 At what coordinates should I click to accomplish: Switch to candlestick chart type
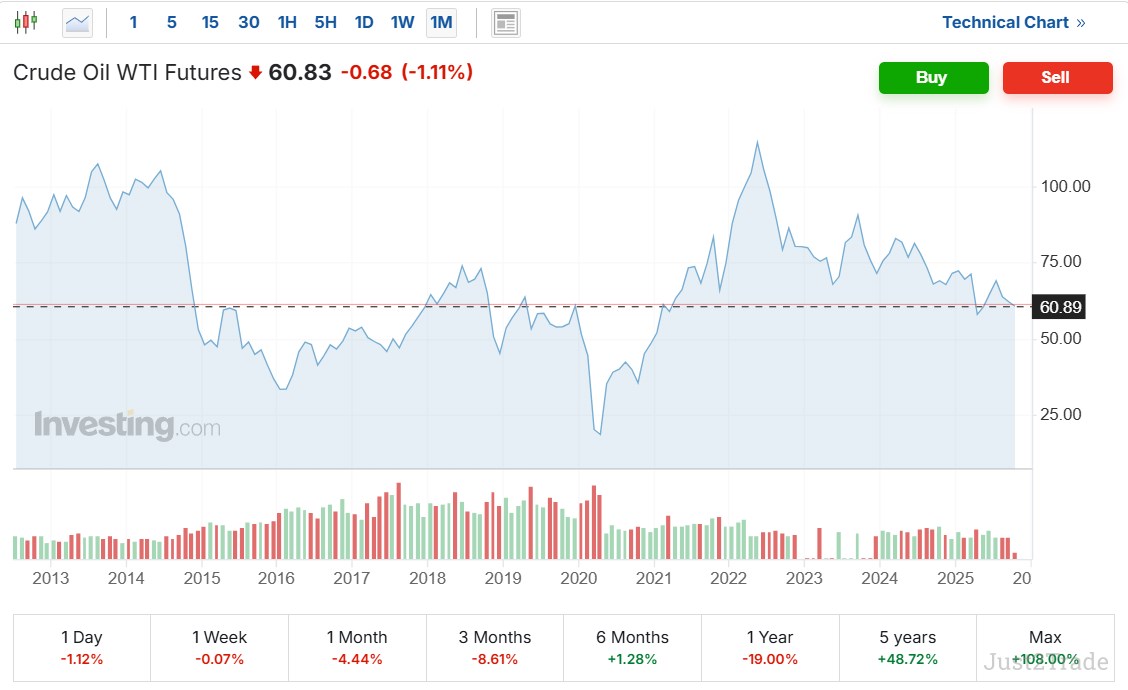coord(25,22)
